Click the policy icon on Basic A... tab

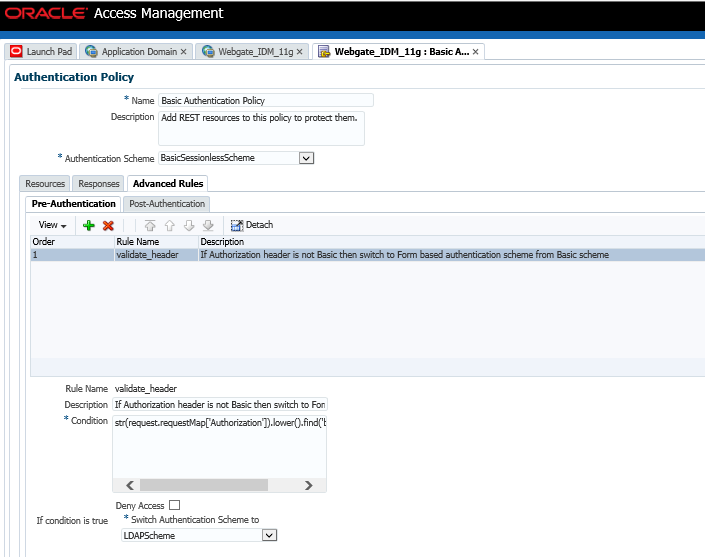tap(324, 52)
